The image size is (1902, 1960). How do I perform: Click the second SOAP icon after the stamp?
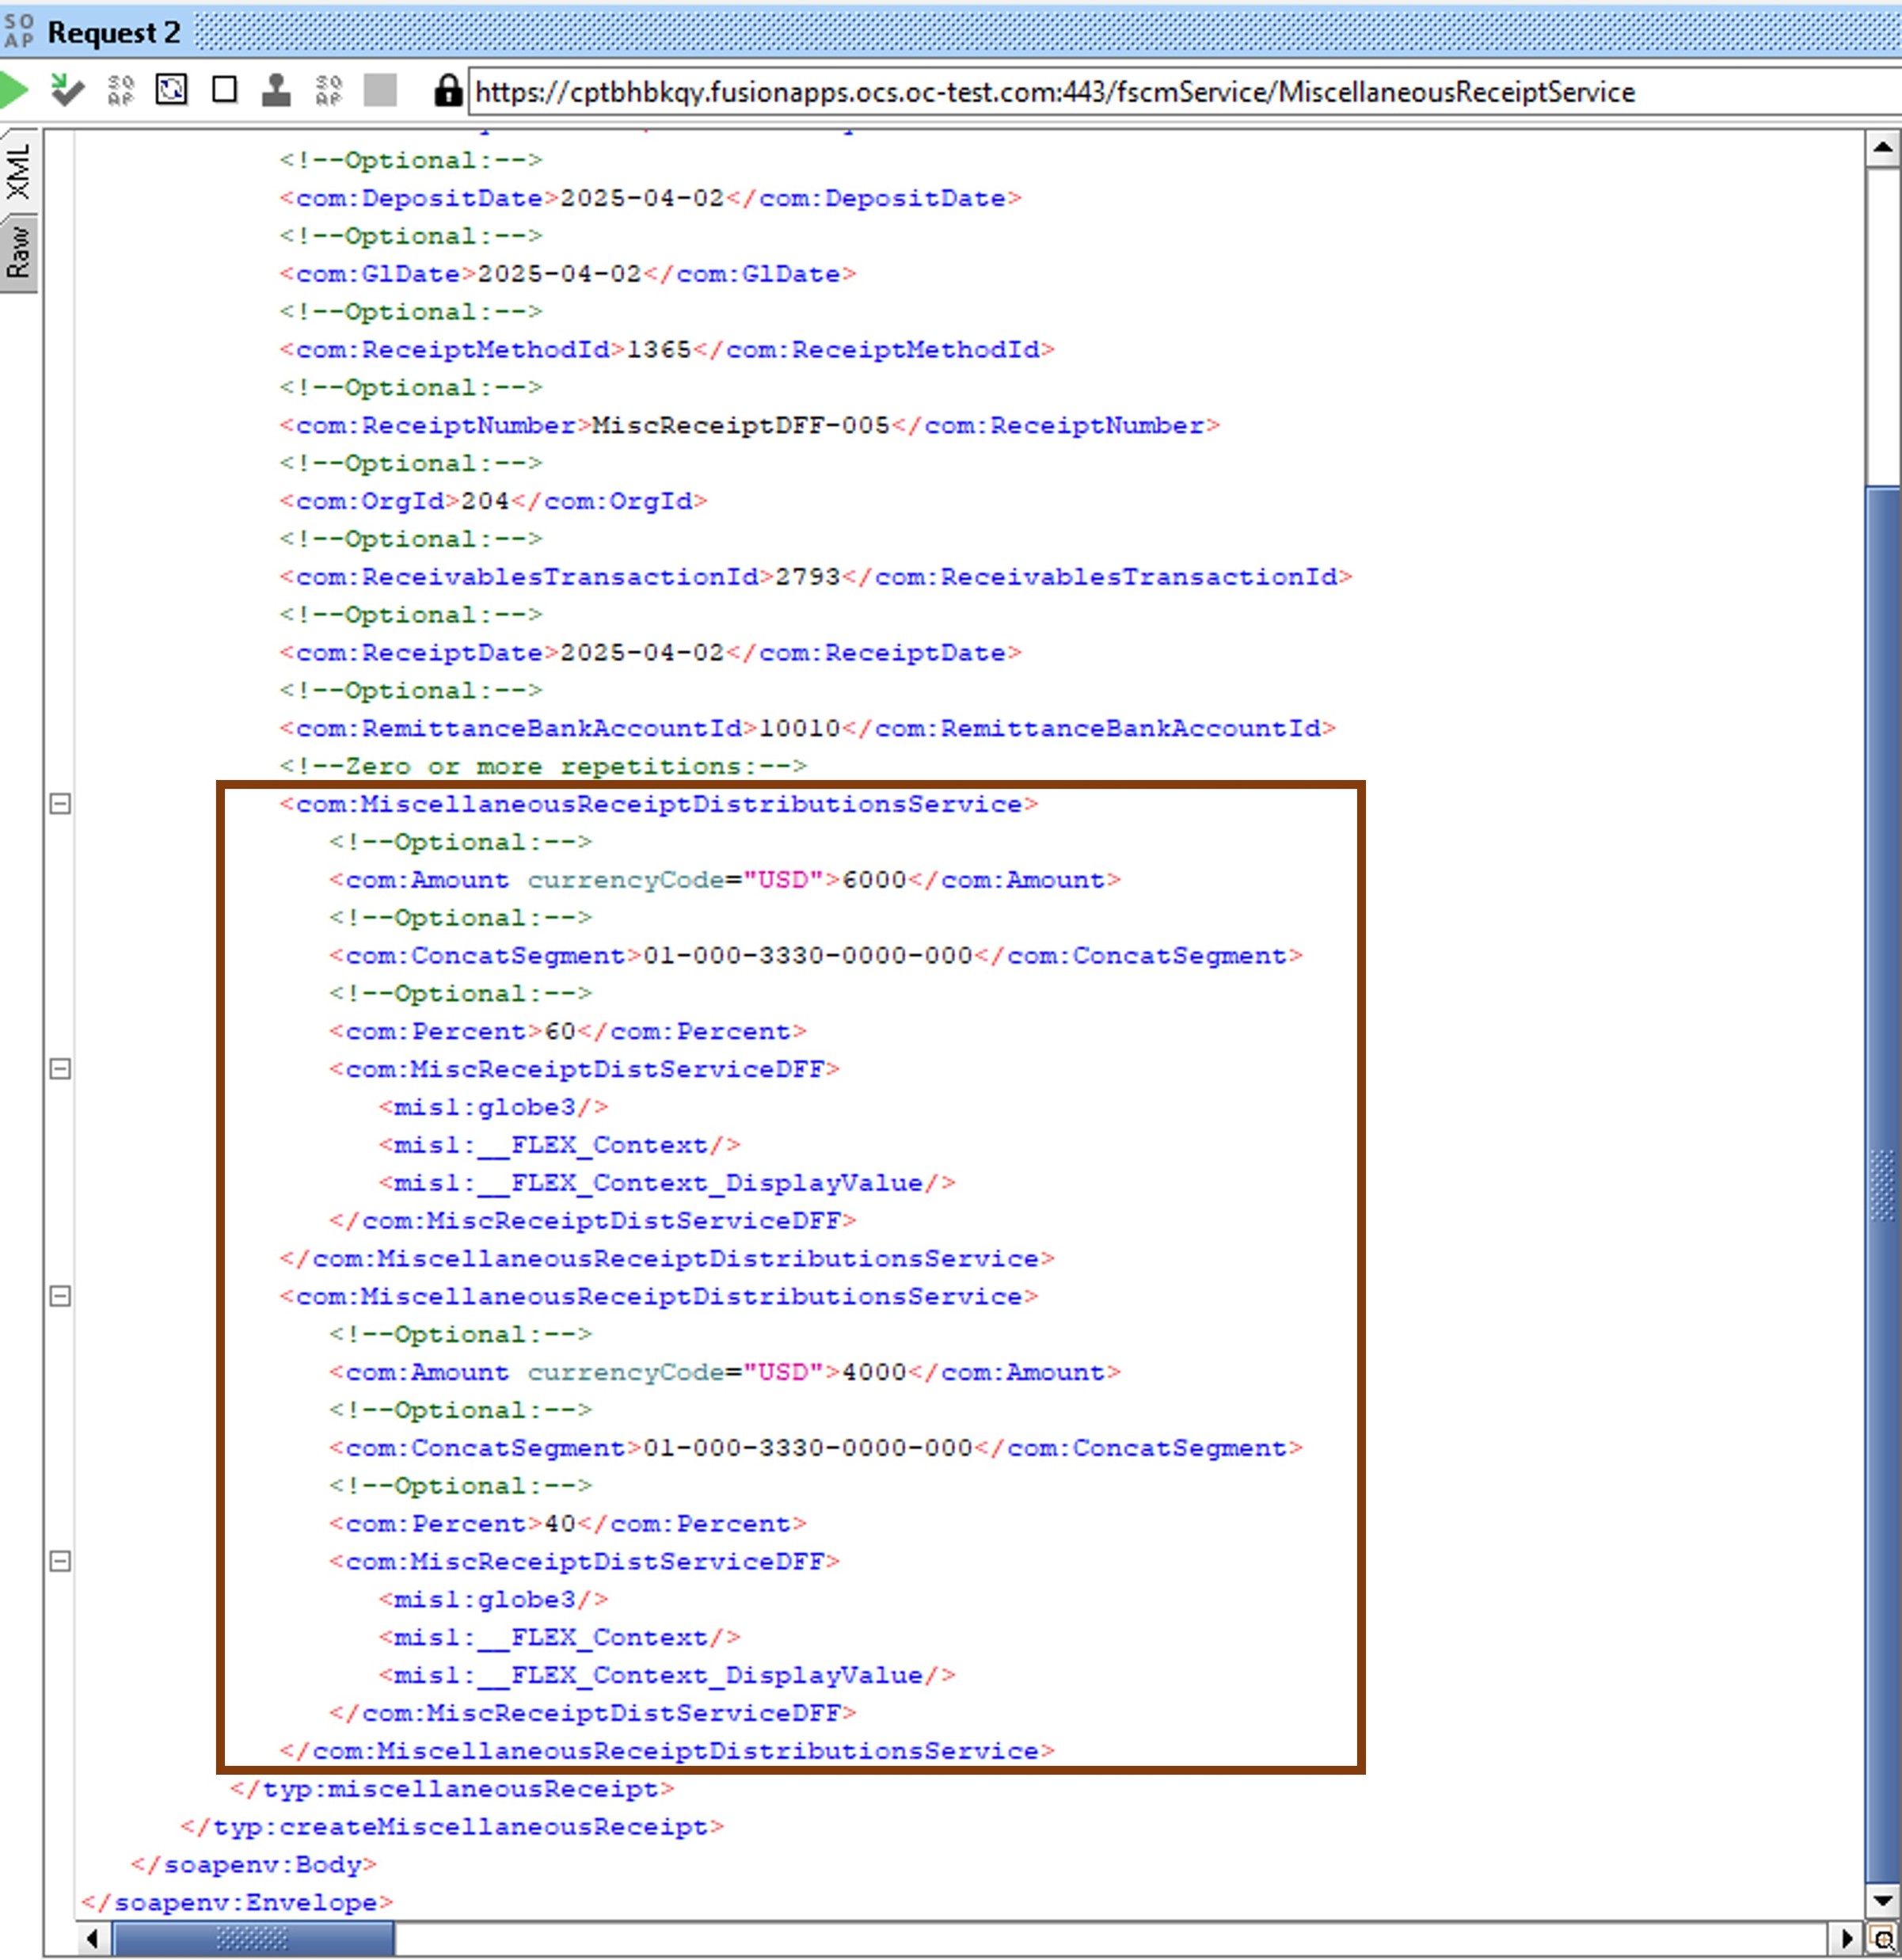tap(328, 91)
